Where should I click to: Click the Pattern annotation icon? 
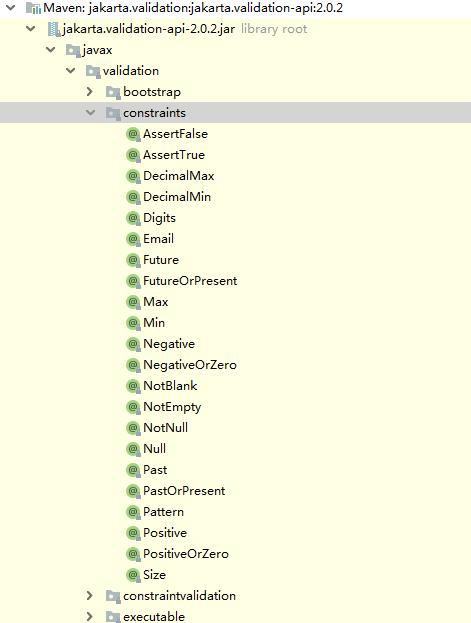point(134,512)
